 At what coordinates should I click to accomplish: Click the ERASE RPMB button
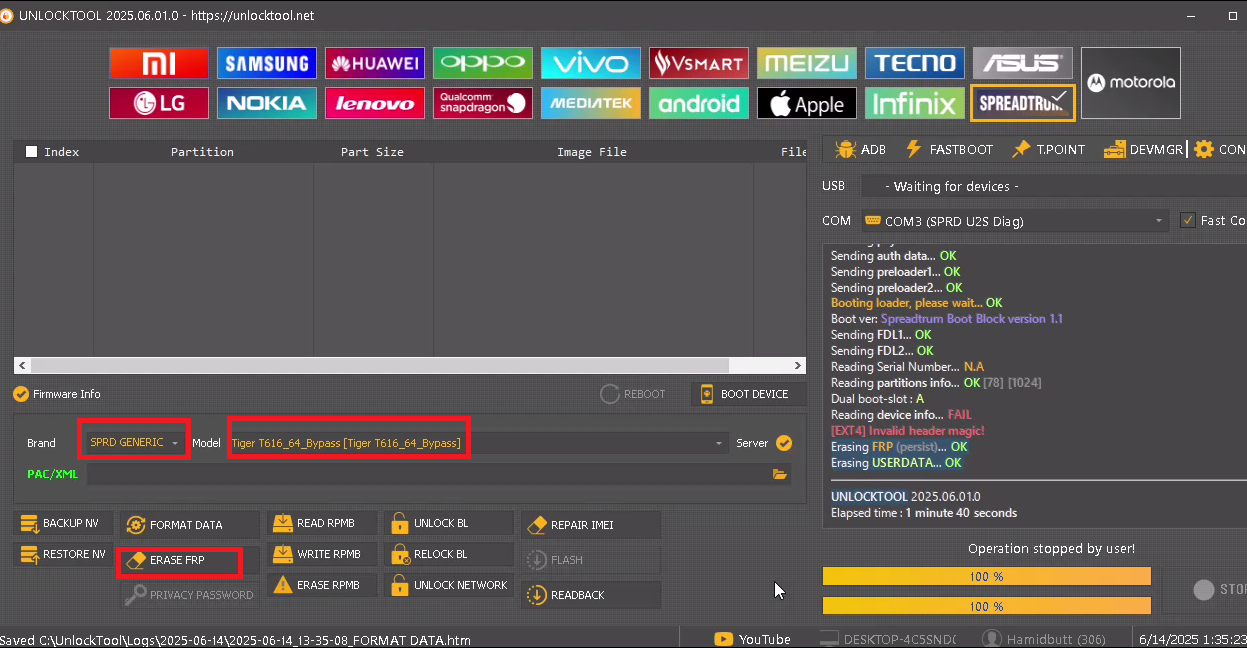coord(323,585)
